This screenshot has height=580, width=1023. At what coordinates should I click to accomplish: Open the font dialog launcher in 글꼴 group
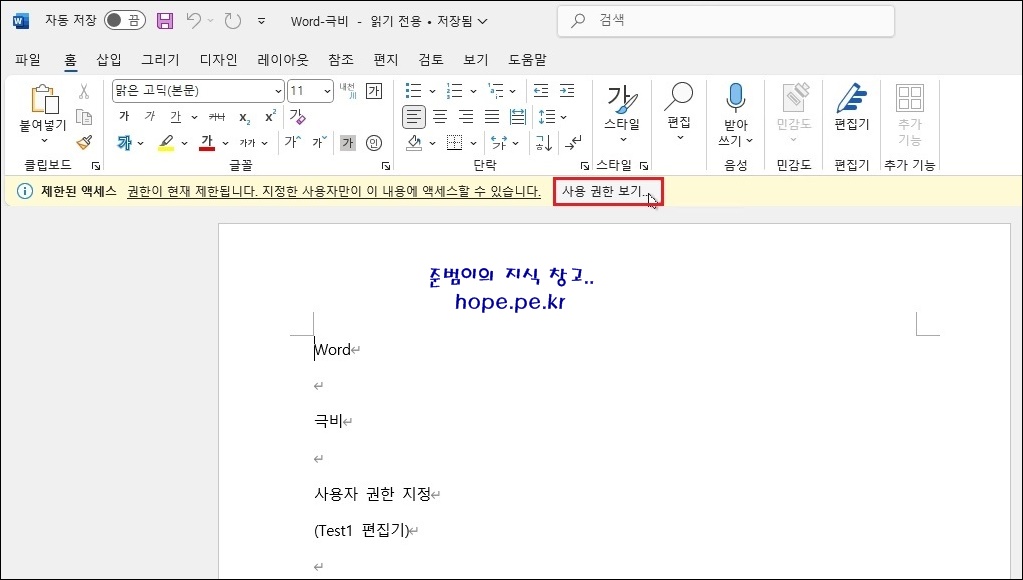pyautogui.click(x=386, y=166)
